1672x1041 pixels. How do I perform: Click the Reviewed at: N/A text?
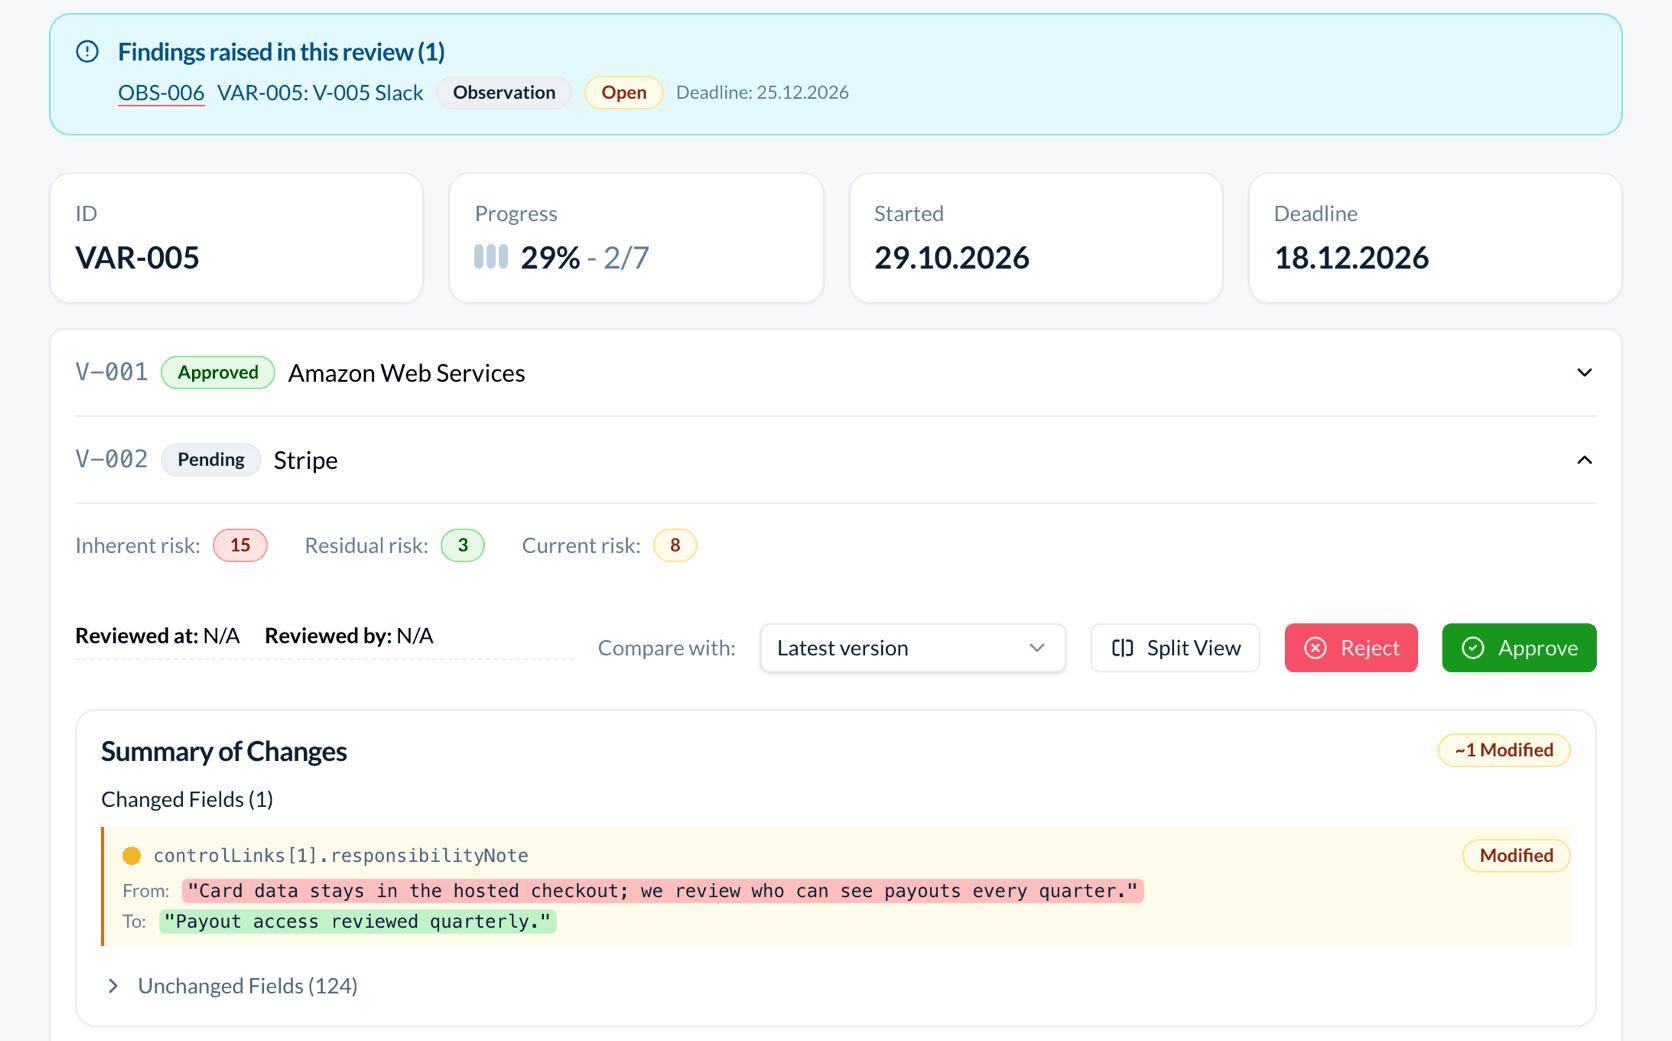point(157,636)
